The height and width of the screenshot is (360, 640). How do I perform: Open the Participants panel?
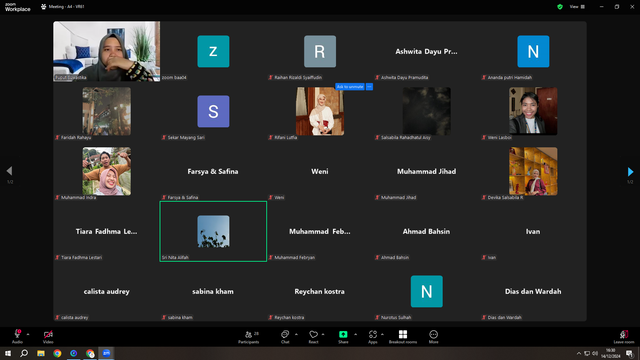pyautogui.click(x=249, y=336)
